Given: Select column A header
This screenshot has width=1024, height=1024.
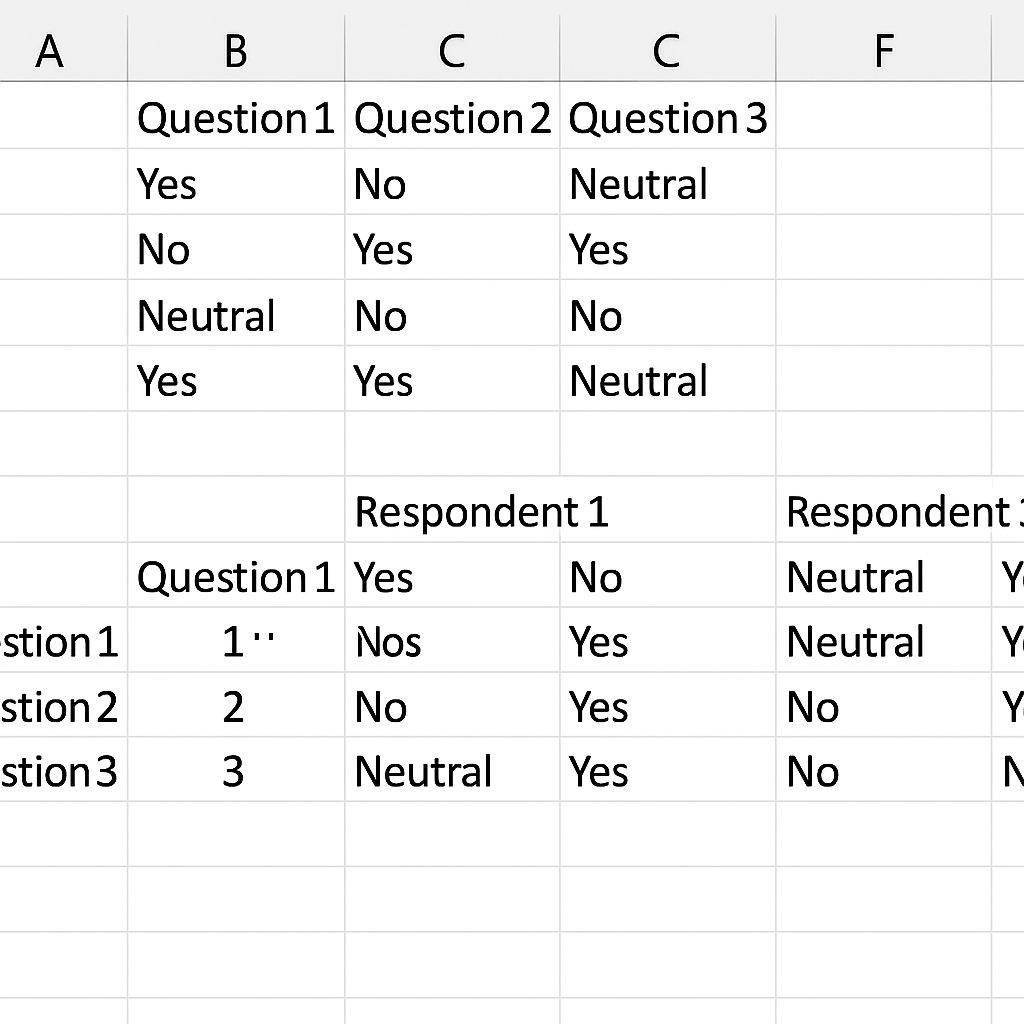Looking at the screenshot, I should point(50,51).
